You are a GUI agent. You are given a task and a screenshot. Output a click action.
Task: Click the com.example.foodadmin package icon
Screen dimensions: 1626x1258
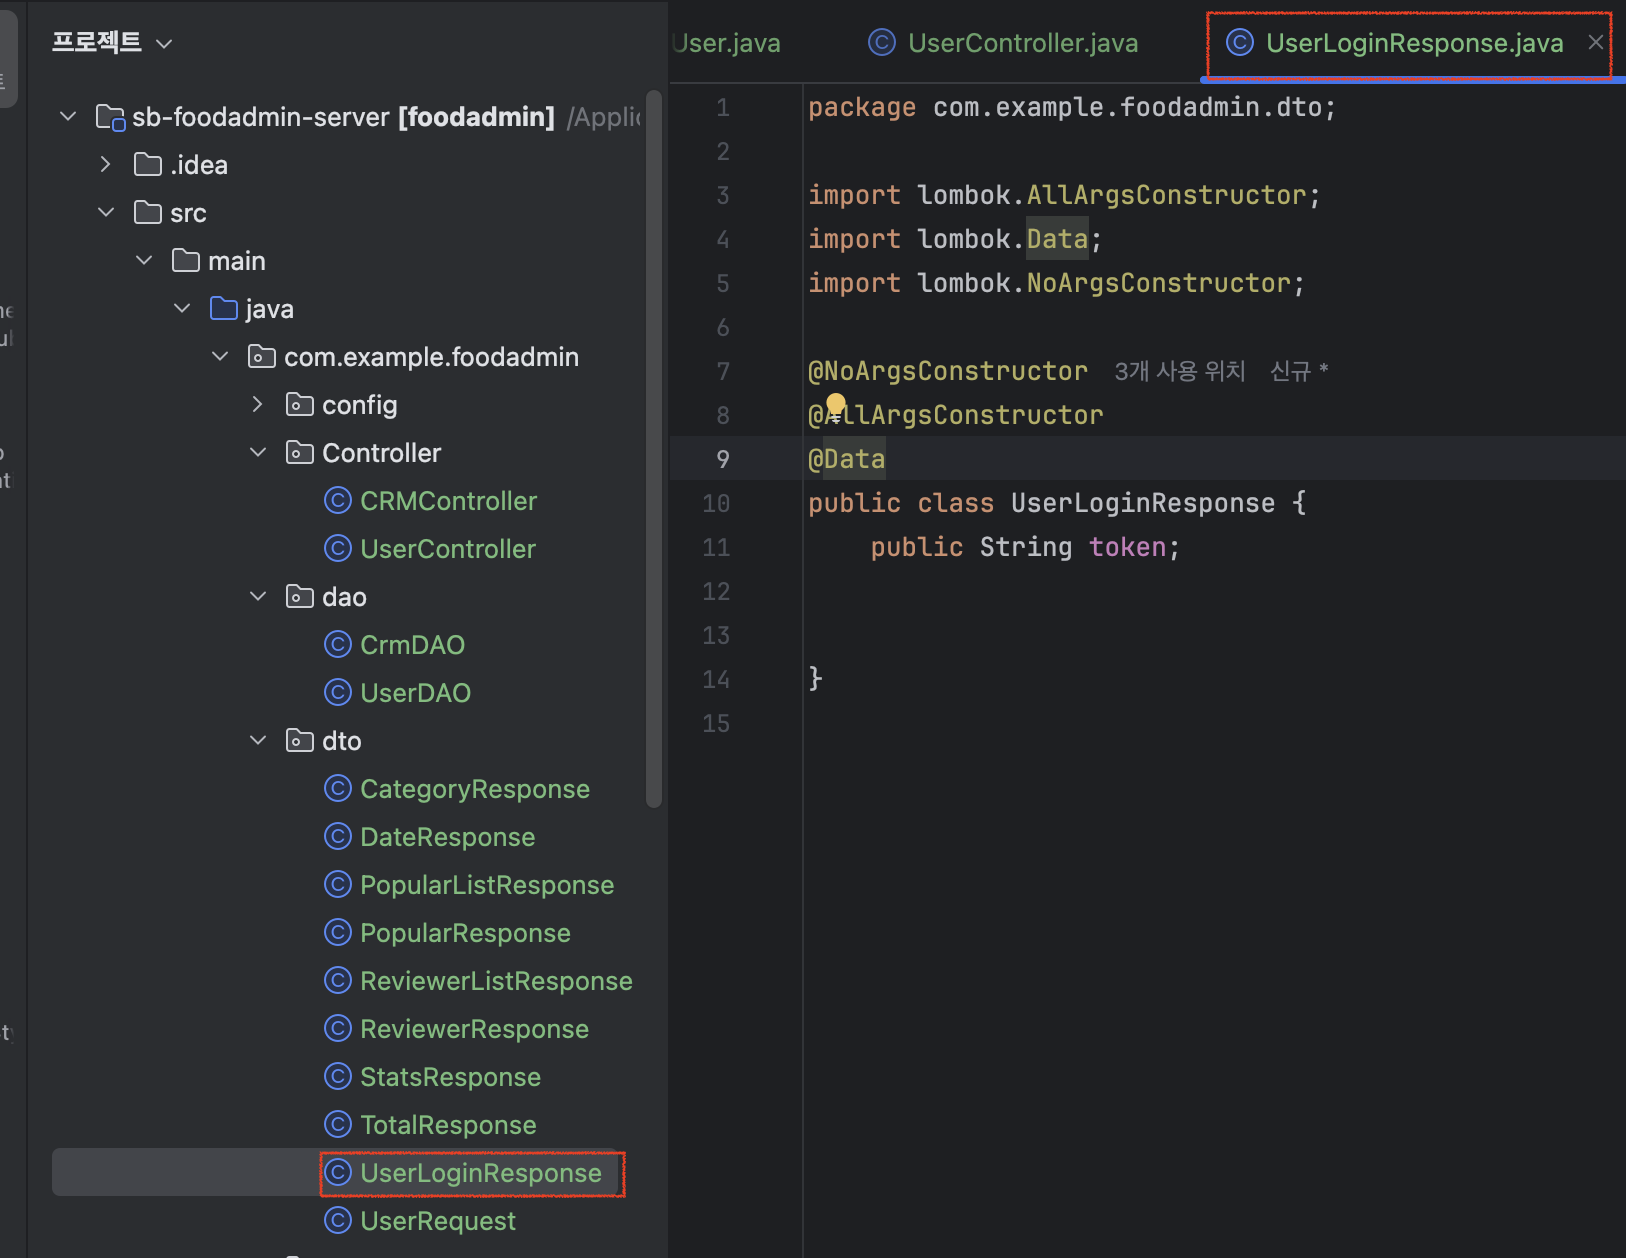(262, 356)
